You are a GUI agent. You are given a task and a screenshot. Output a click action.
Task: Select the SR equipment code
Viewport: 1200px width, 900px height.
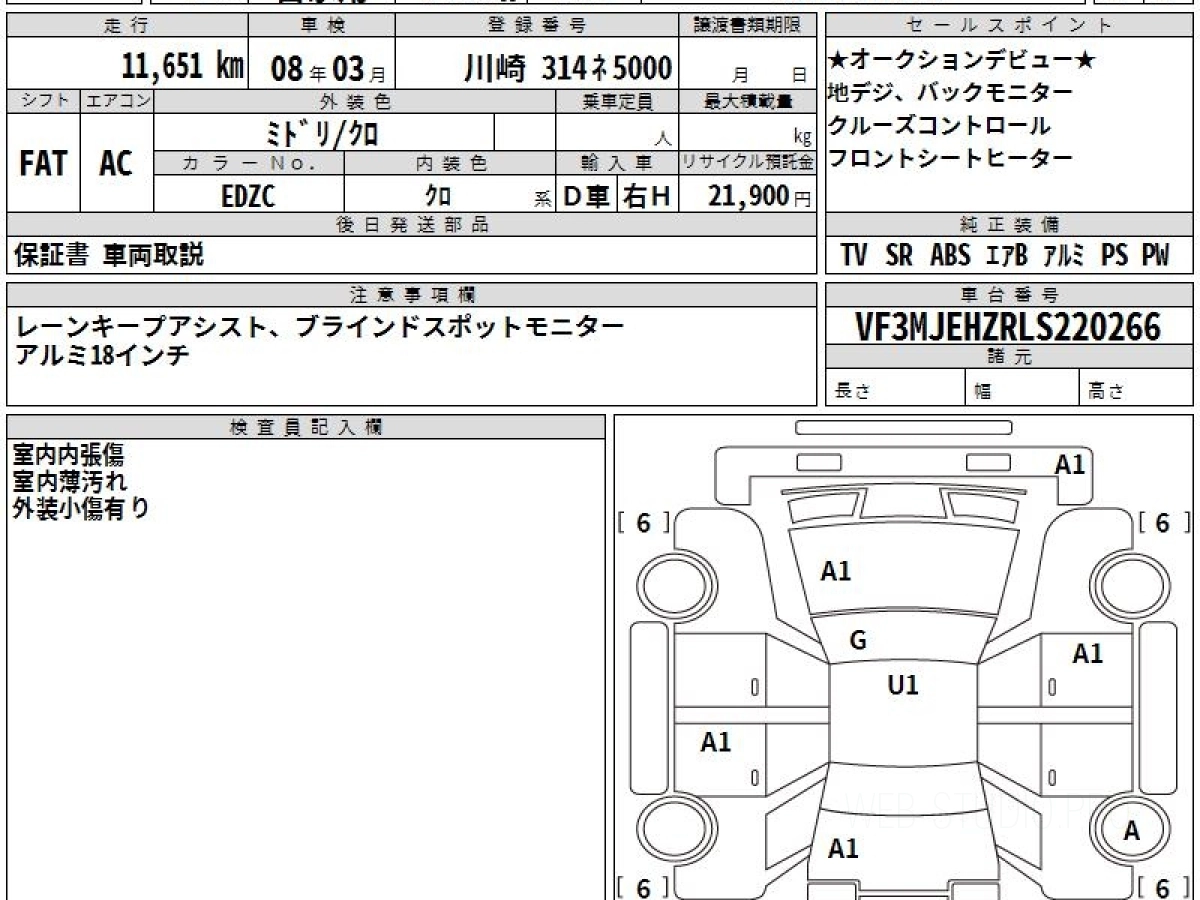[899, 255]
